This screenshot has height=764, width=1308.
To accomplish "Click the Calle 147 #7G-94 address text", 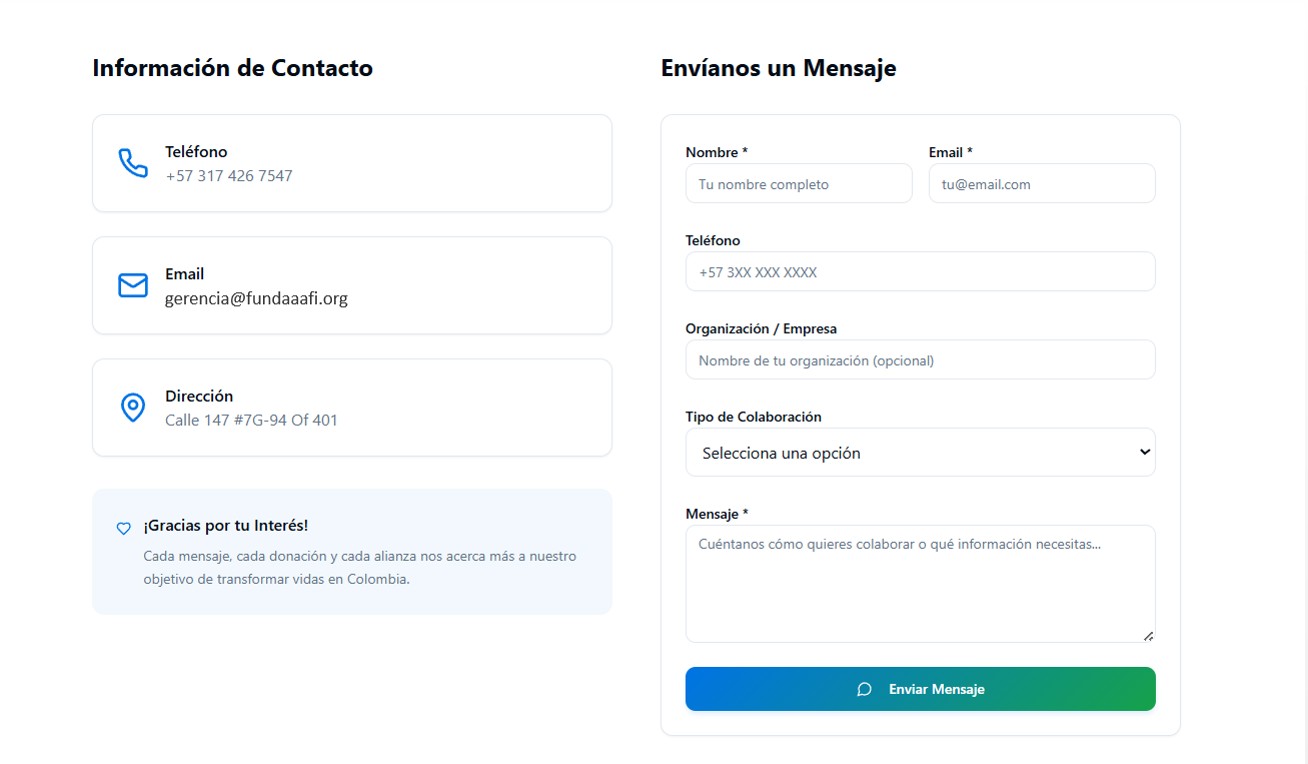I will click(x=251, y=420).
